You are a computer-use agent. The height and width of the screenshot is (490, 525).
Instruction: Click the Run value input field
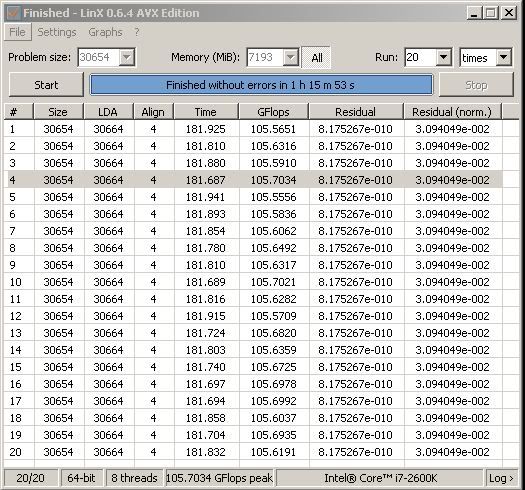click(x=421, y=57)
